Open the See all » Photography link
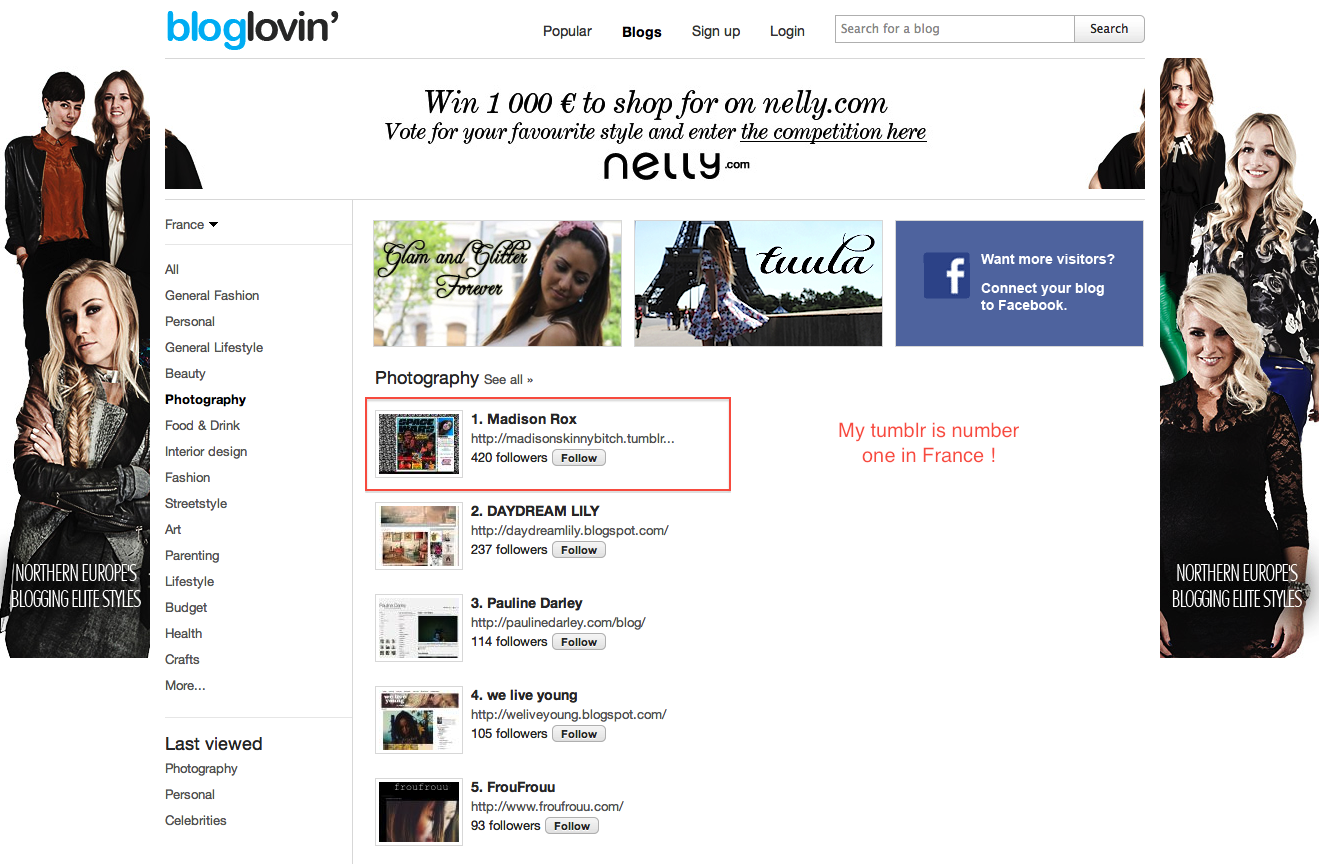 click(508, 380)
